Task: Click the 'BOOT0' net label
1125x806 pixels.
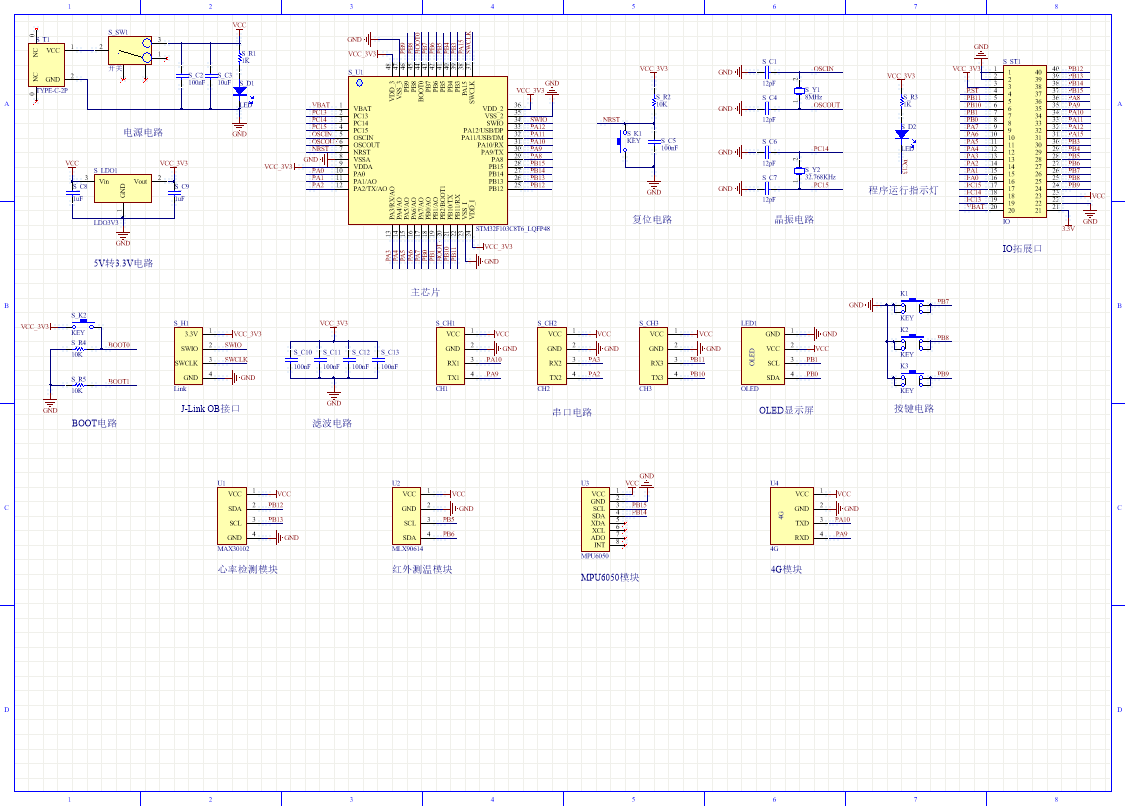Action: [x=119, y=345]
